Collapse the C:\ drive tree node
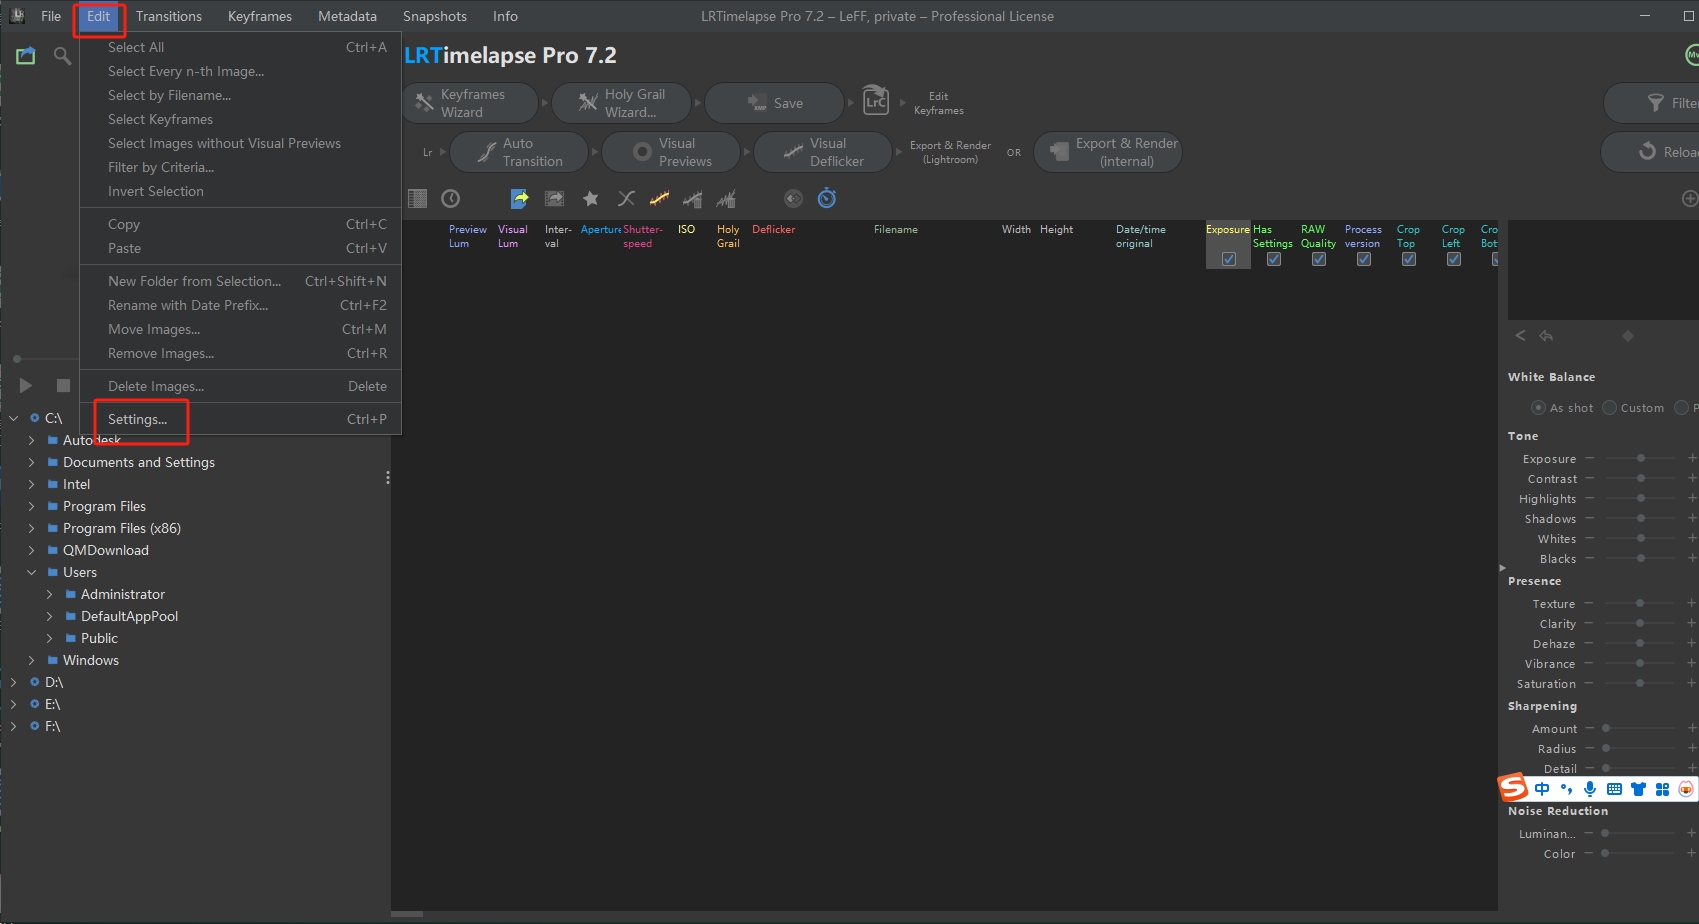 [14, 418]
